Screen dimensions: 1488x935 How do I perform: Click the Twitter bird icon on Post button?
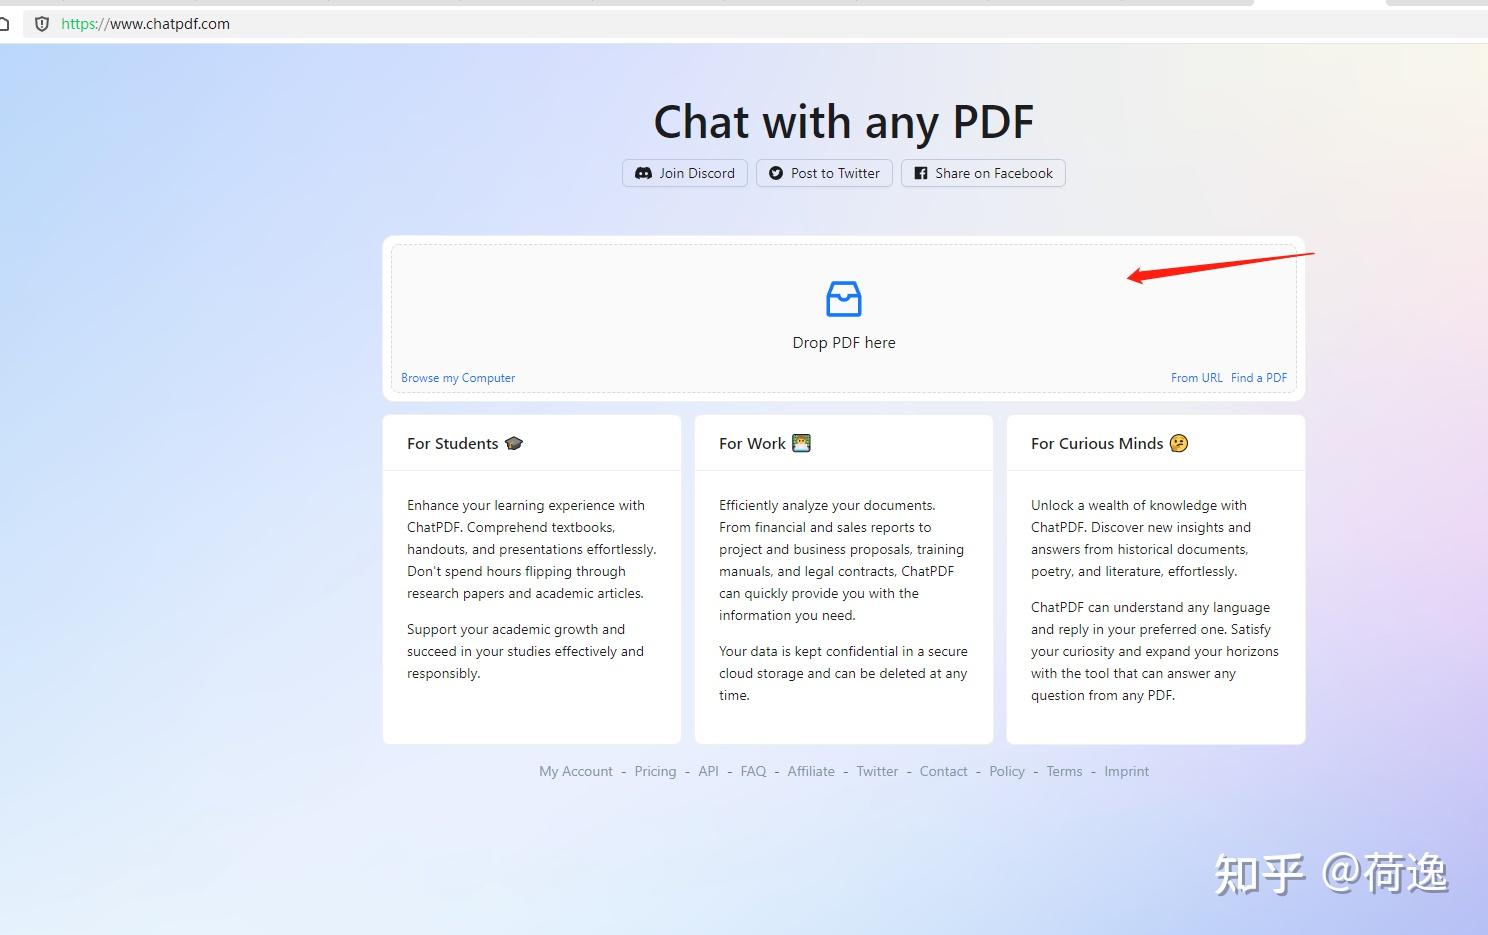(x=776, y=173)
